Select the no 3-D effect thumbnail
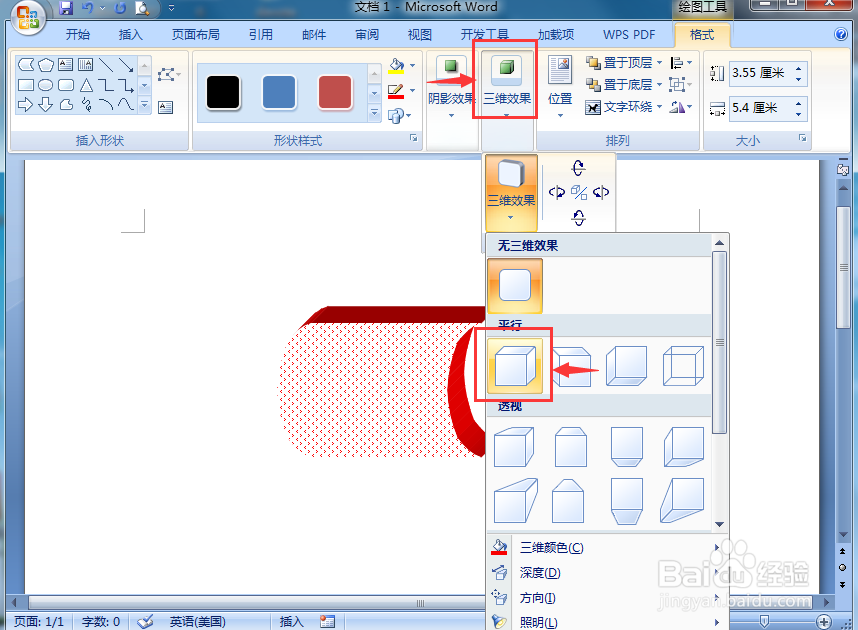Viewport: 858px width, 630px height. (515, 286)
